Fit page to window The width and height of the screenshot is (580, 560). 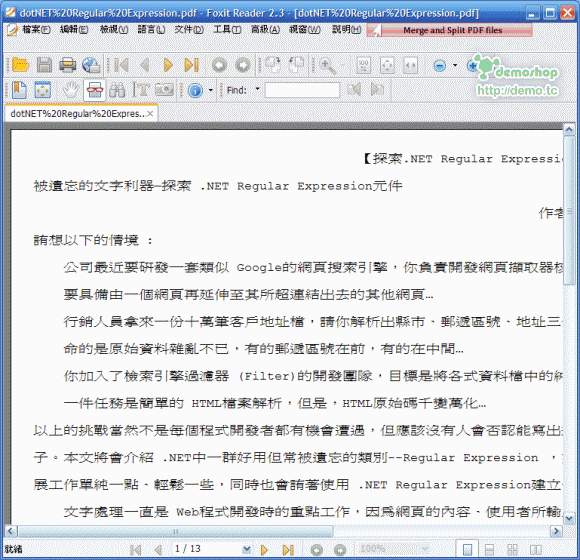[x=387, y=66]
